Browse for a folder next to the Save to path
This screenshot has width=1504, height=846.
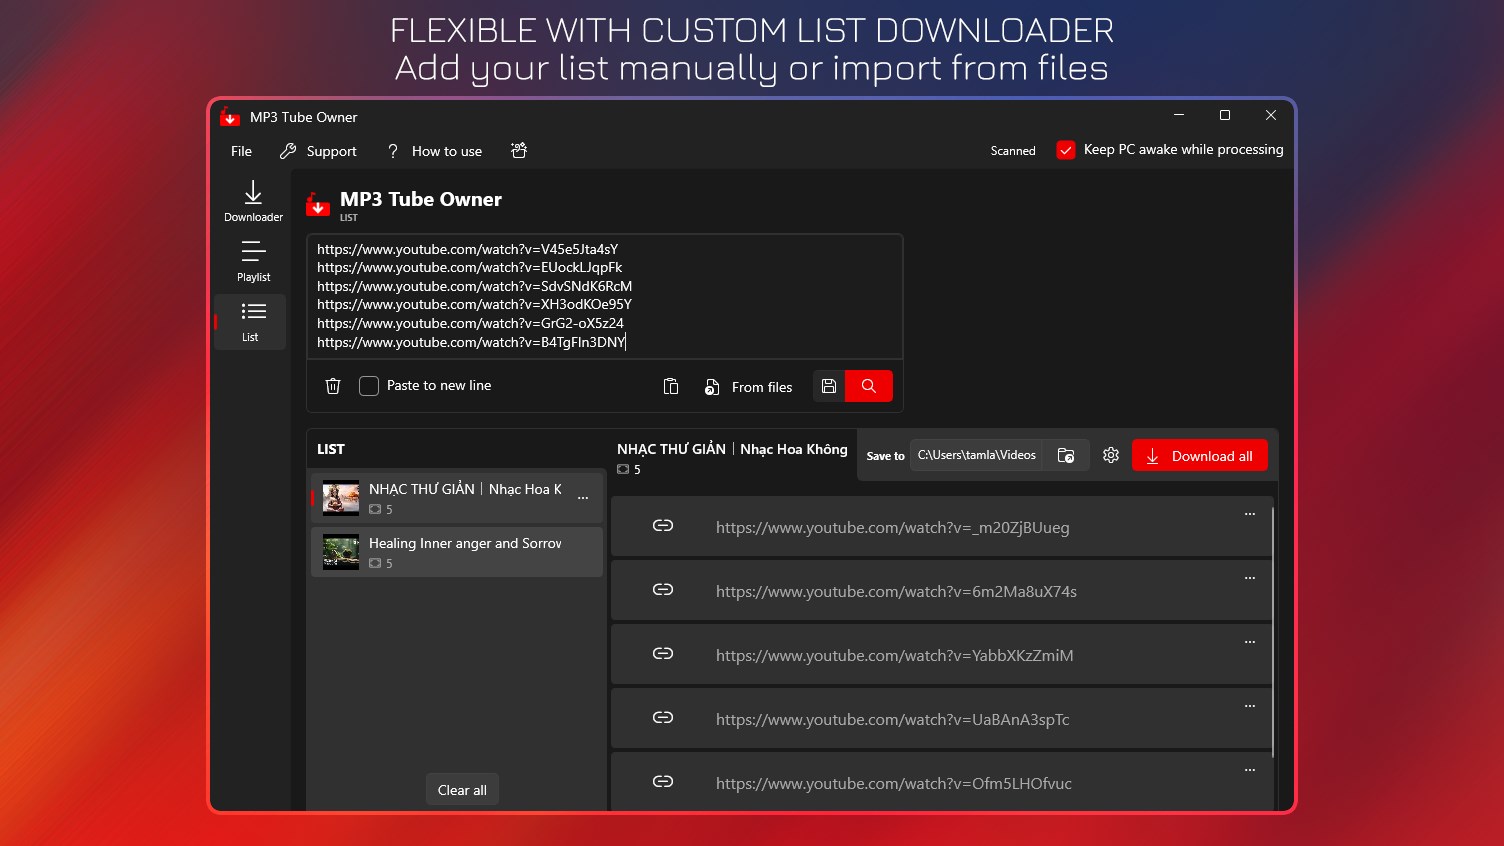1066,455
